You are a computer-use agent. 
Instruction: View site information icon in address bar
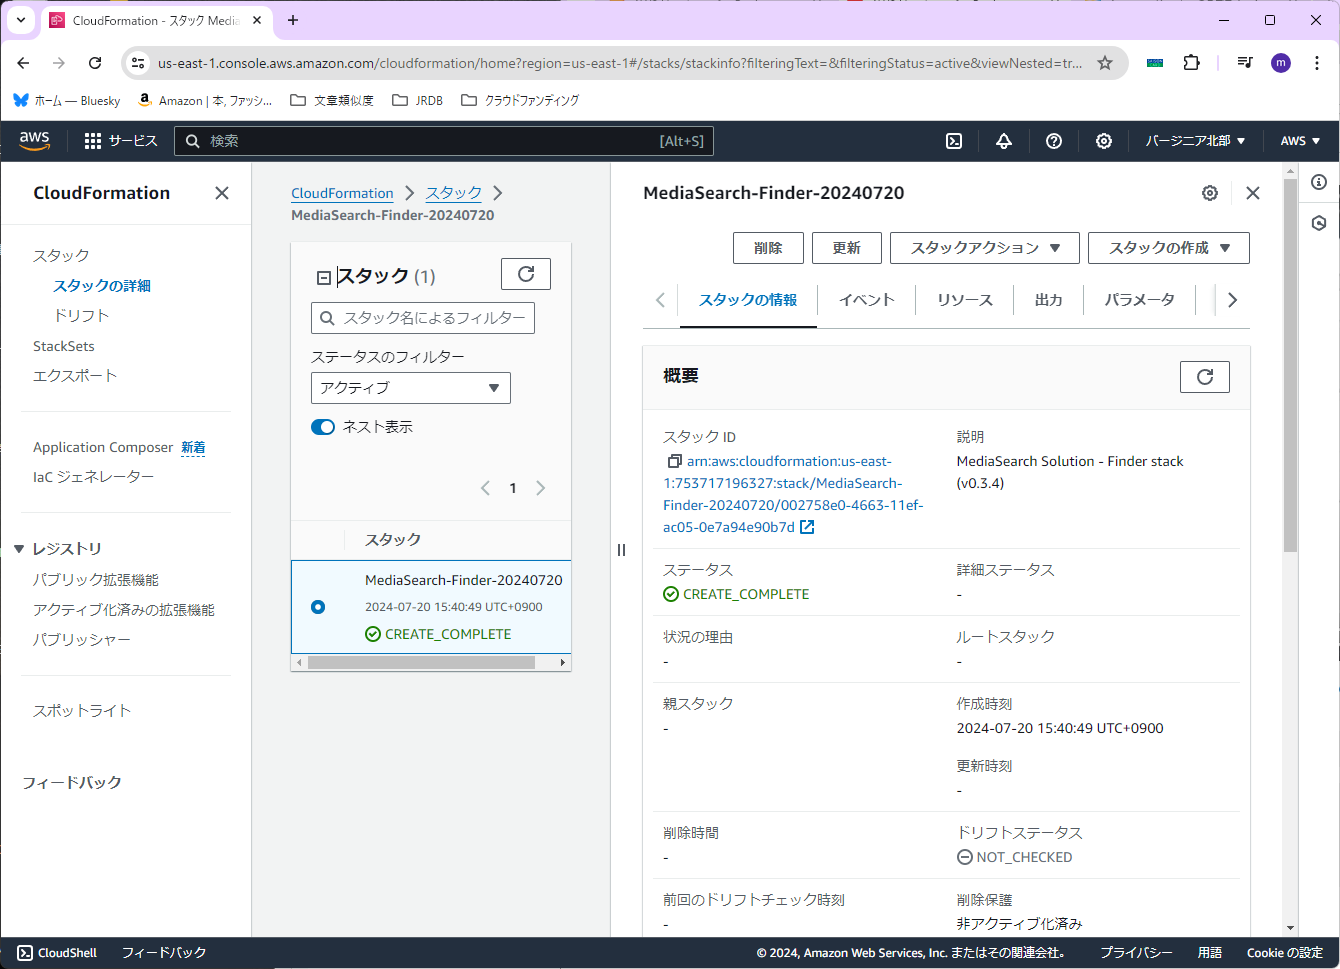pos(139,63)
